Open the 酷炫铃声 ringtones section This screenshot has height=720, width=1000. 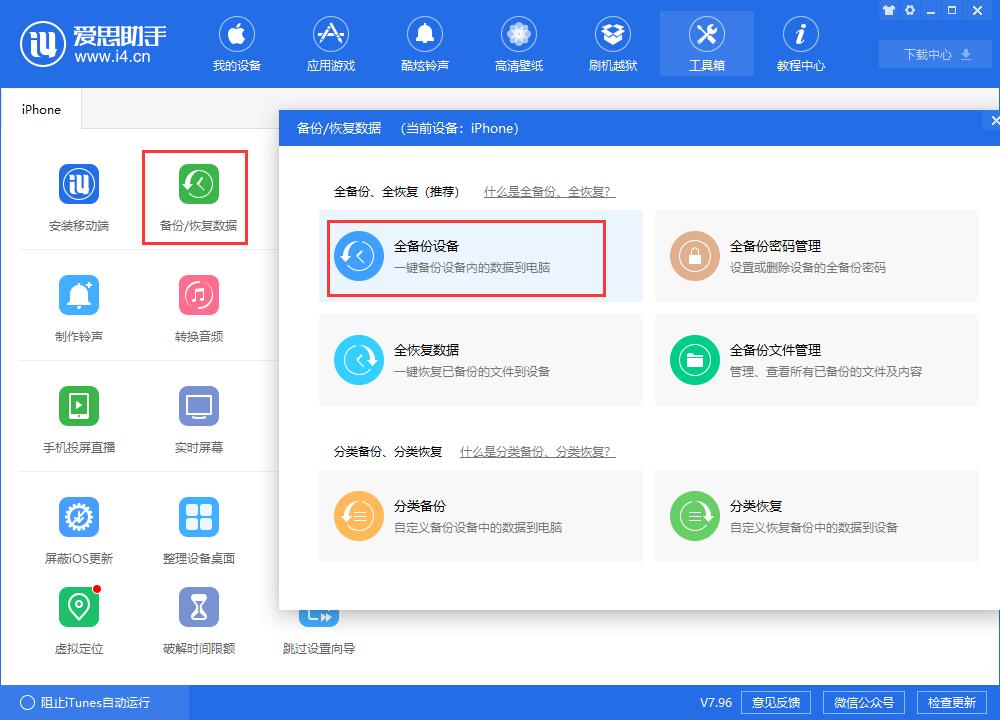(425, 43)
